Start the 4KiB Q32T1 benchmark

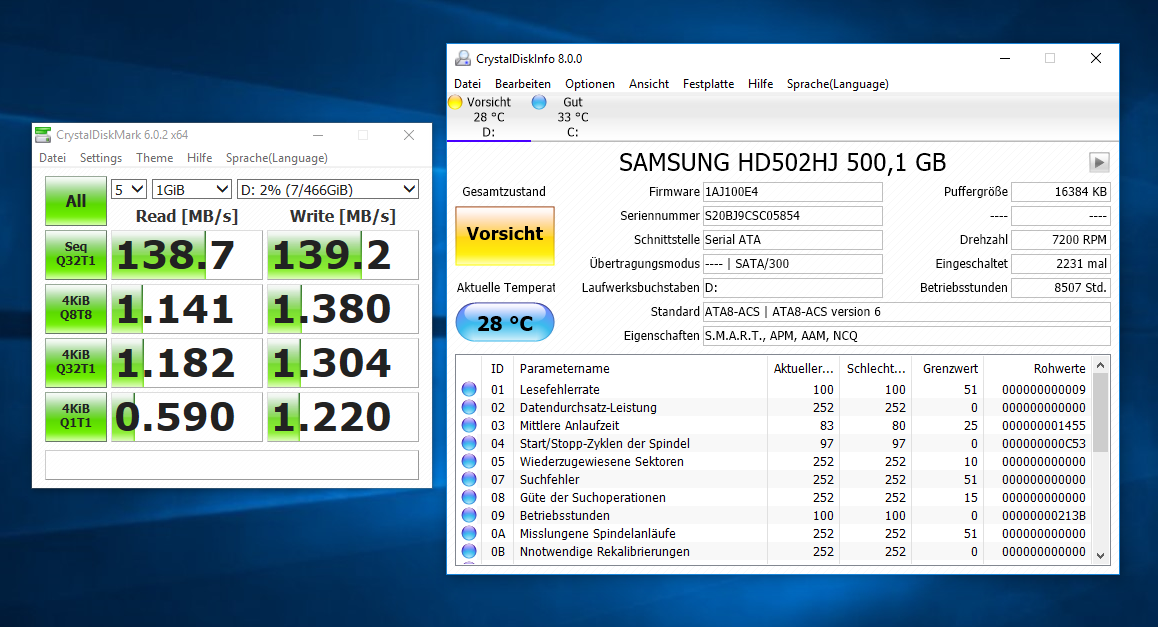(x=76, y=363)
